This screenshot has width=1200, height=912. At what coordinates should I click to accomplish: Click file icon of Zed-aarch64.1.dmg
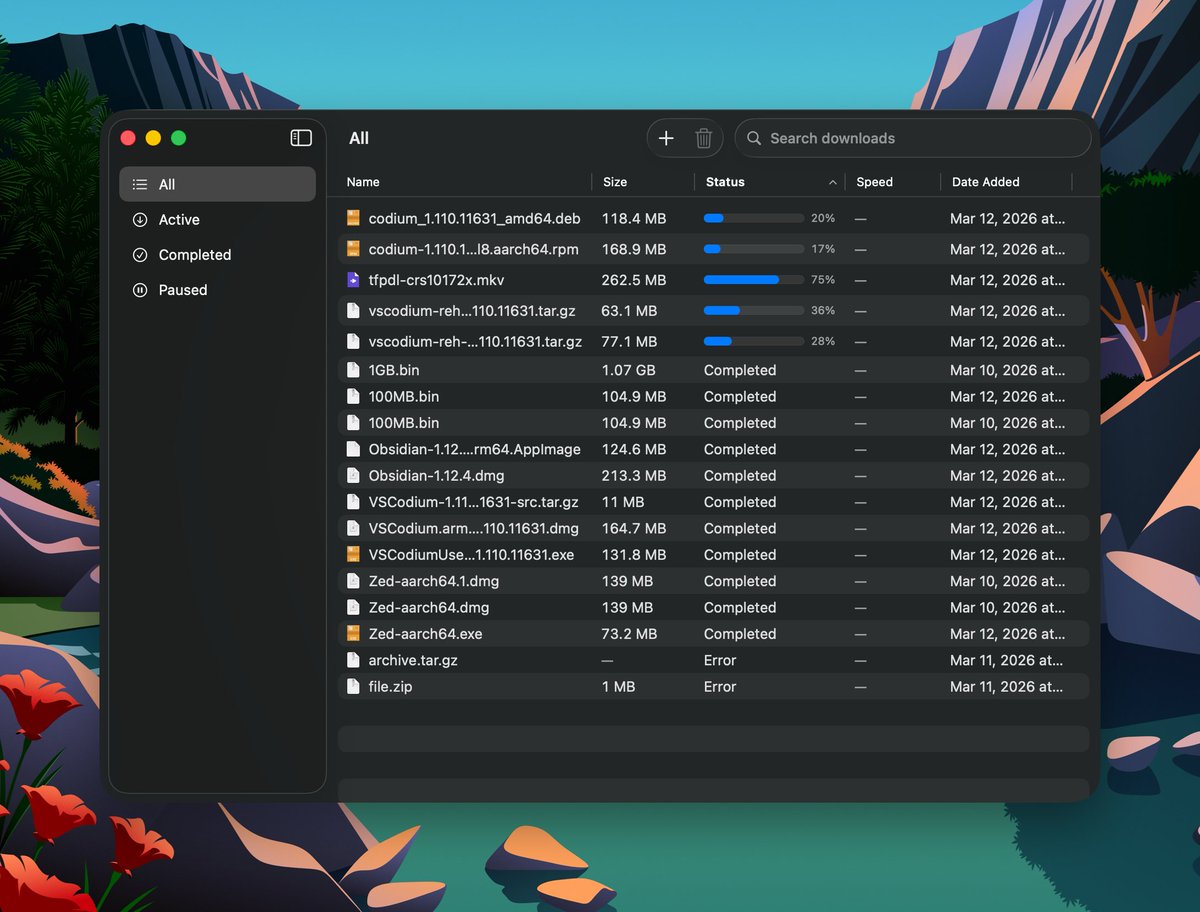pos(353,581)
